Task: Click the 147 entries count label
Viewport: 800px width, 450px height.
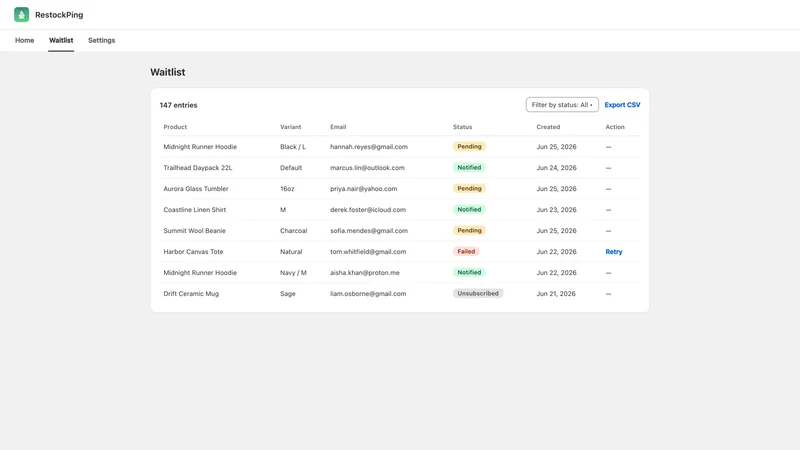Action: 179,105
